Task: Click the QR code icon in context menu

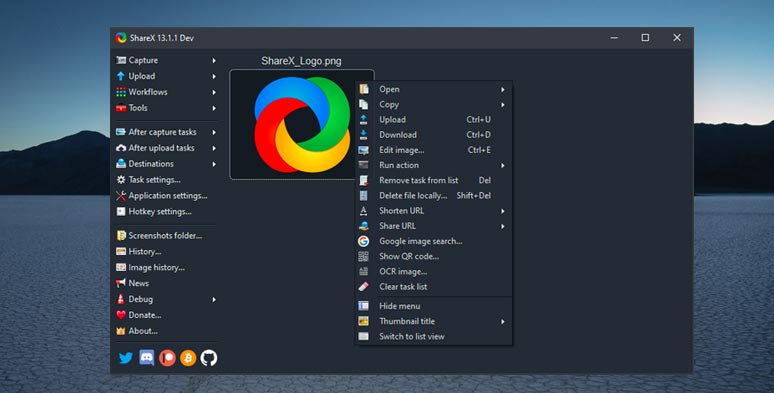Action: pos(363,256)
